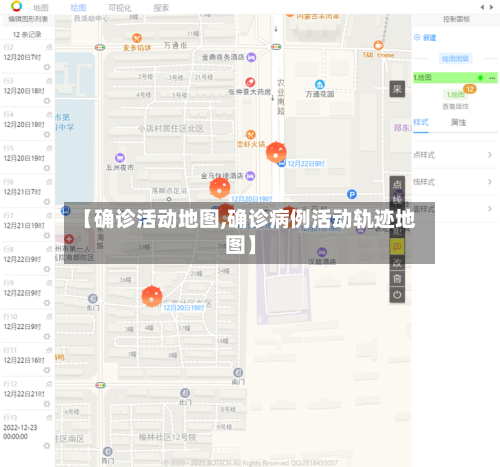Click the 12 条记录 header

pyautogui.click(x=27, y=34)
